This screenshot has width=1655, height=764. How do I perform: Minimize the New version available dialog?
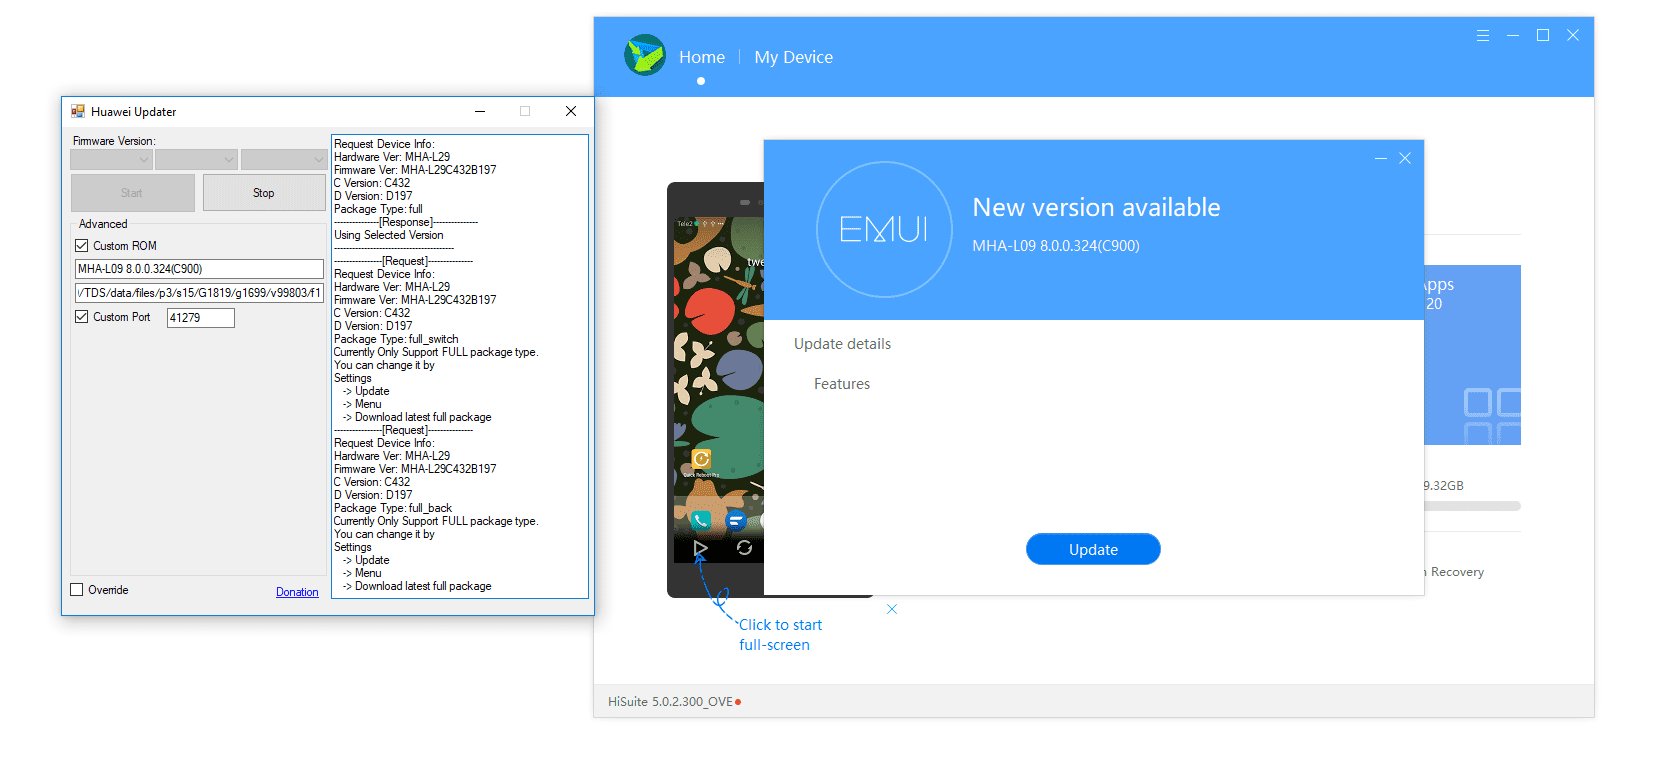pyautogui.click(x=1381, y=158)
